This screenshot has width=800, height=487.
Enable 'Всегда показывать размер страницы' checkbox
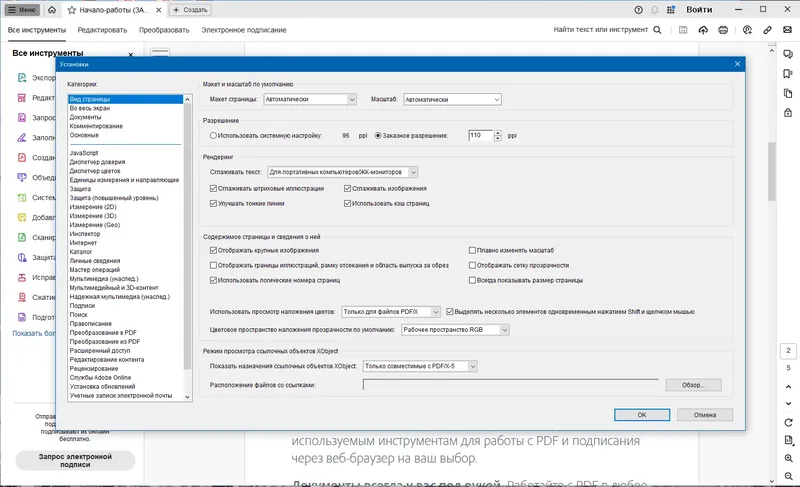[x=472, y=280]
